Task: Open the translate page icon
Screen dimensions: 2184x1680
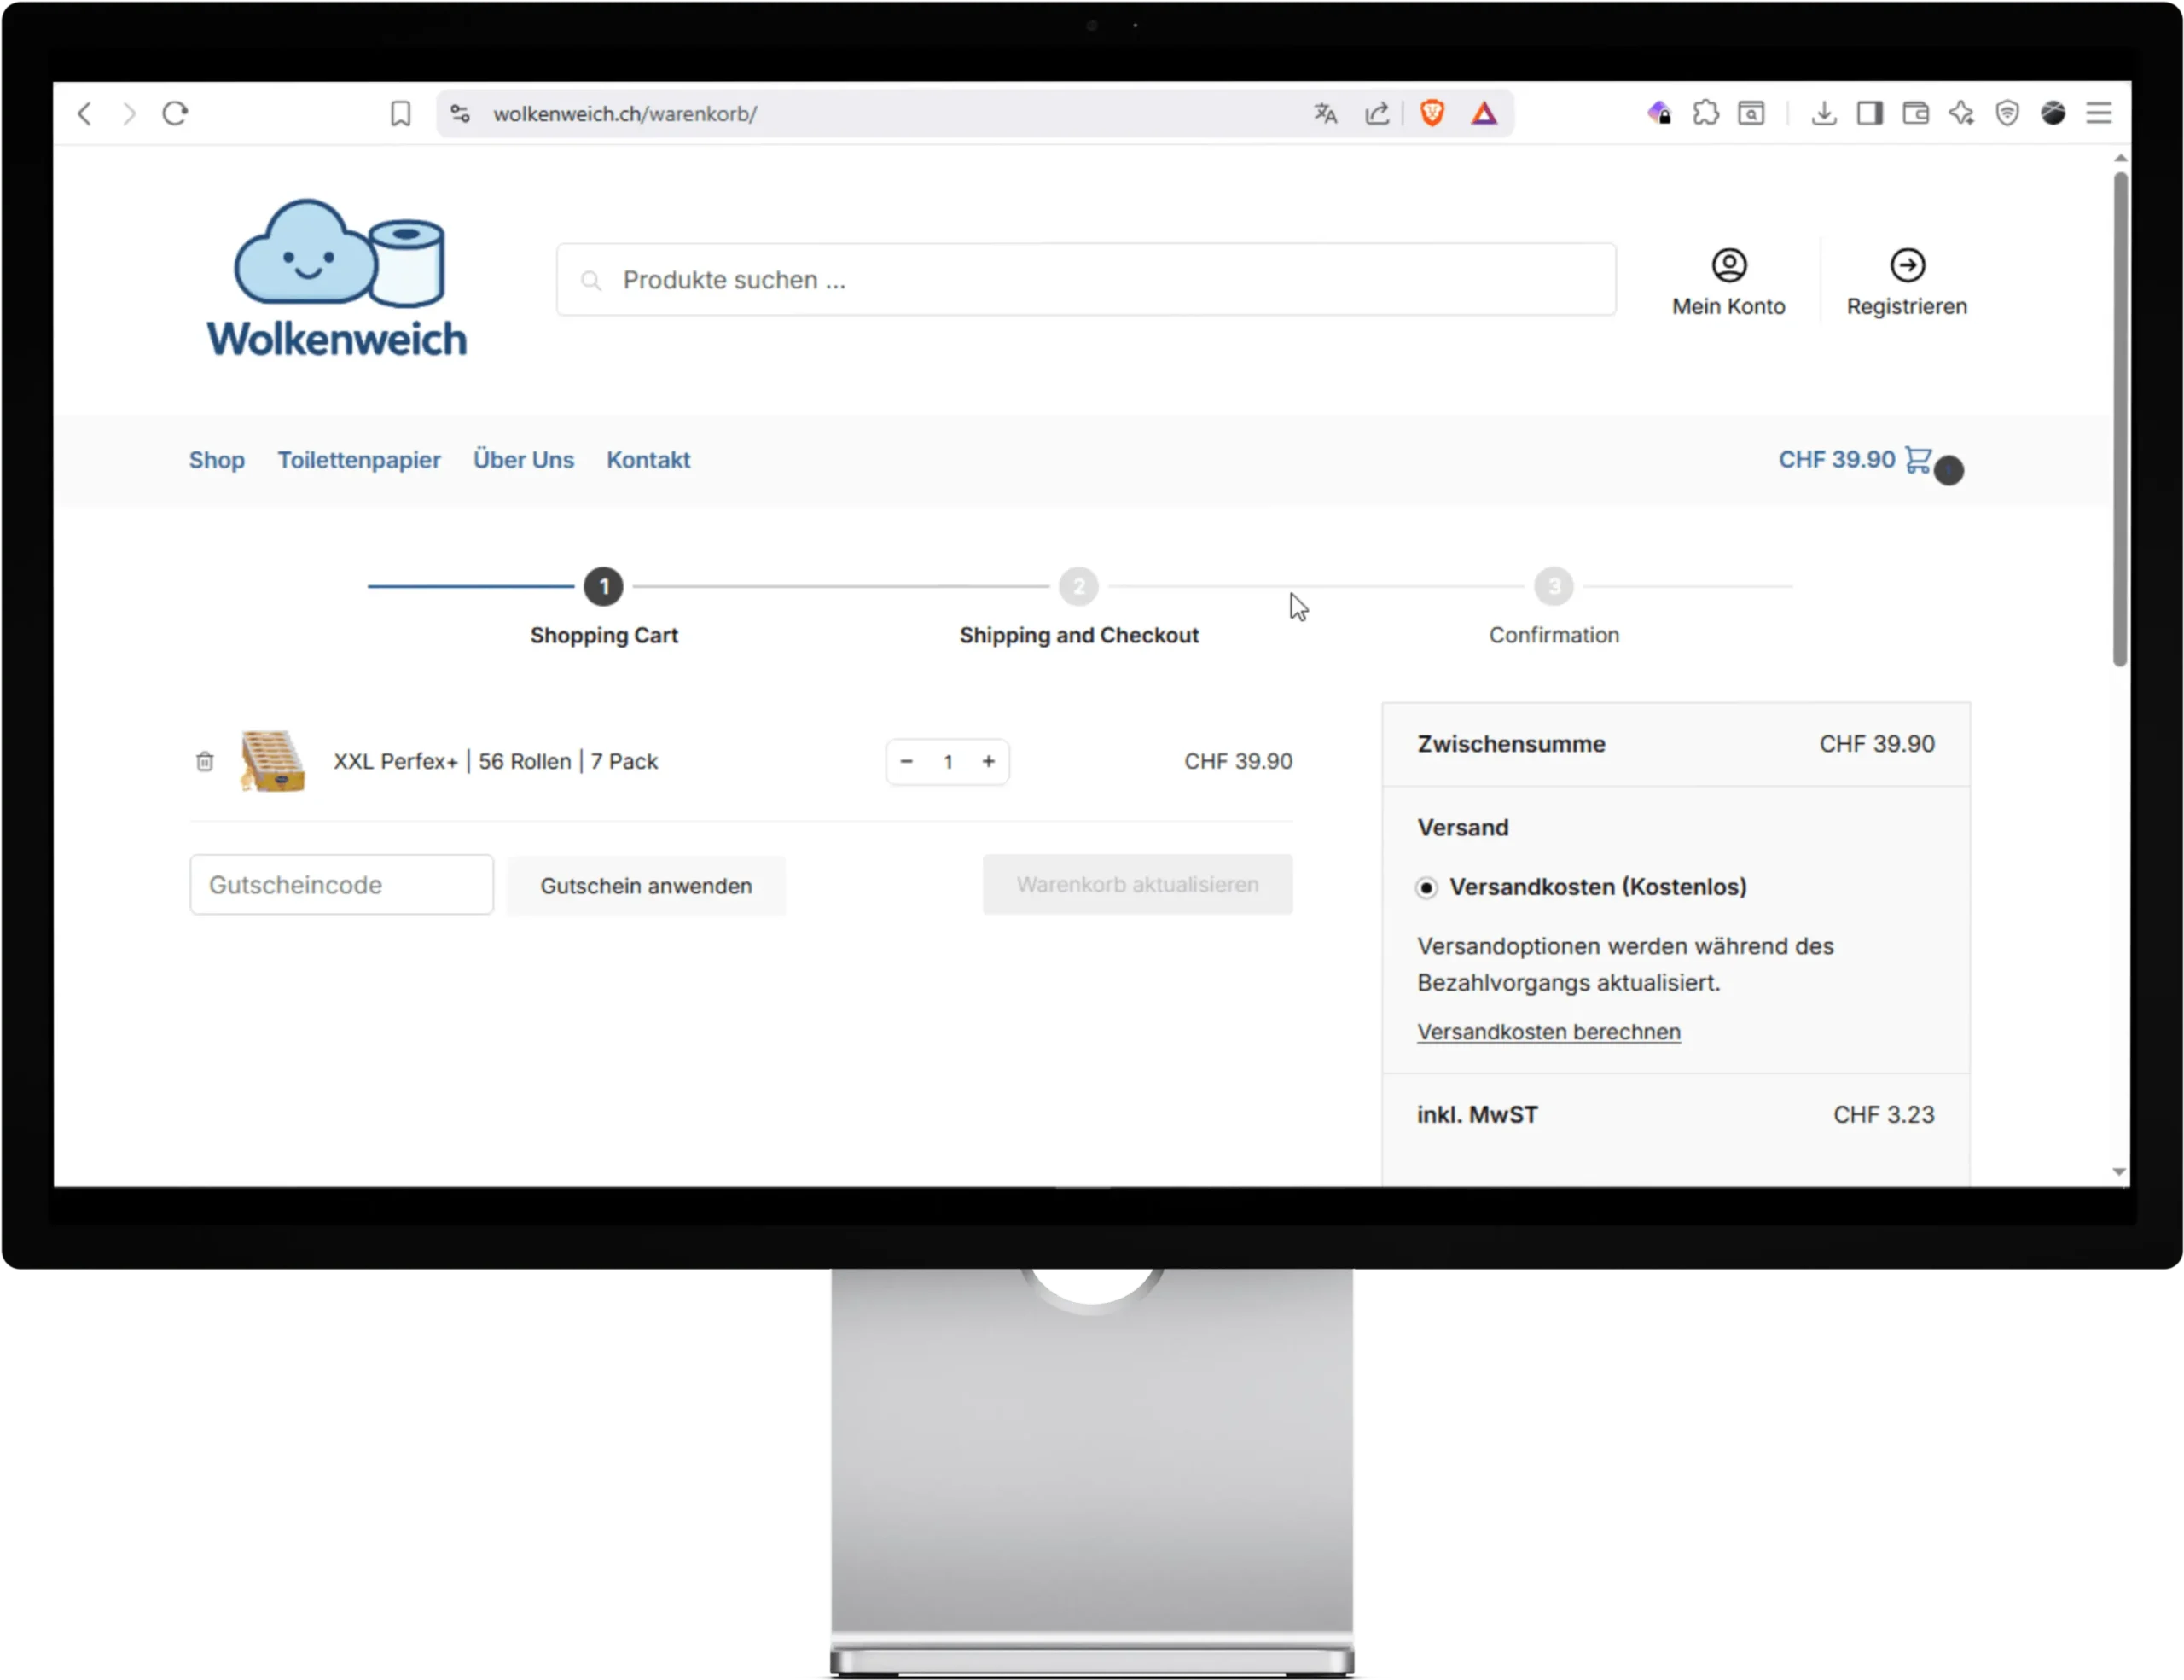Action: [1325, 114]
